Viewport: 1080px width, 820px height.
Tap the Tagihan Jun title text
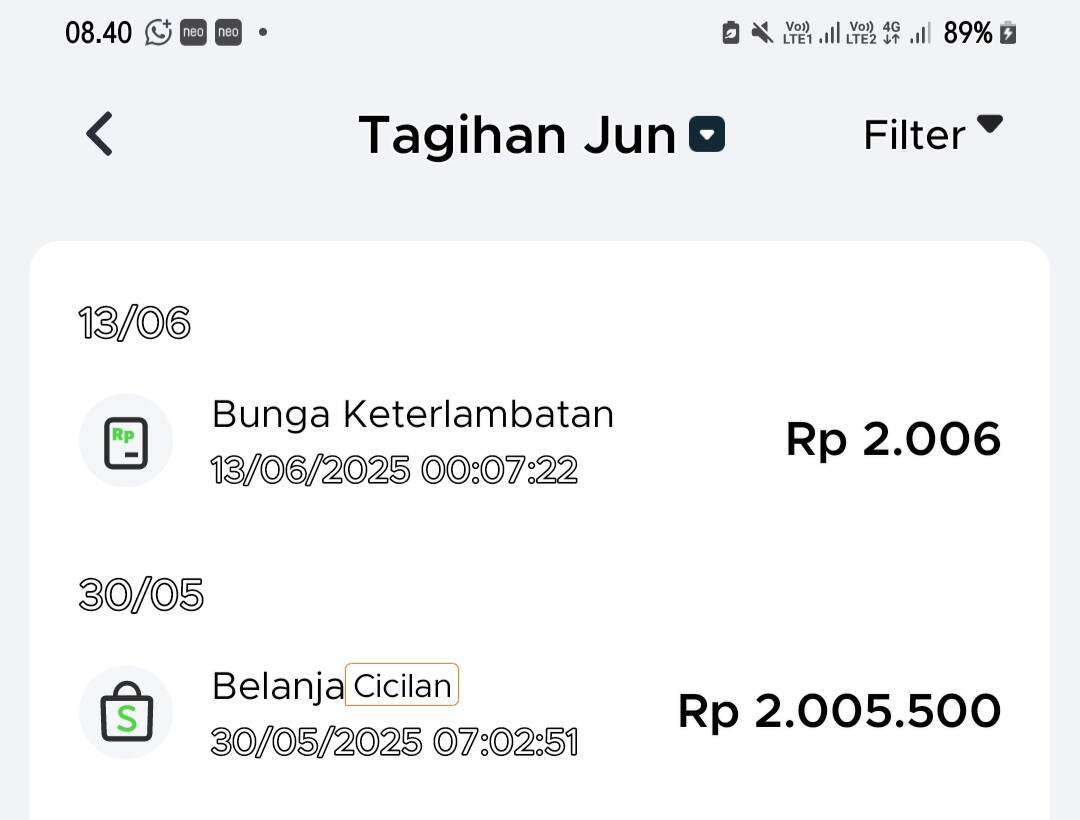pyautogui.click(x=517, y=135)
